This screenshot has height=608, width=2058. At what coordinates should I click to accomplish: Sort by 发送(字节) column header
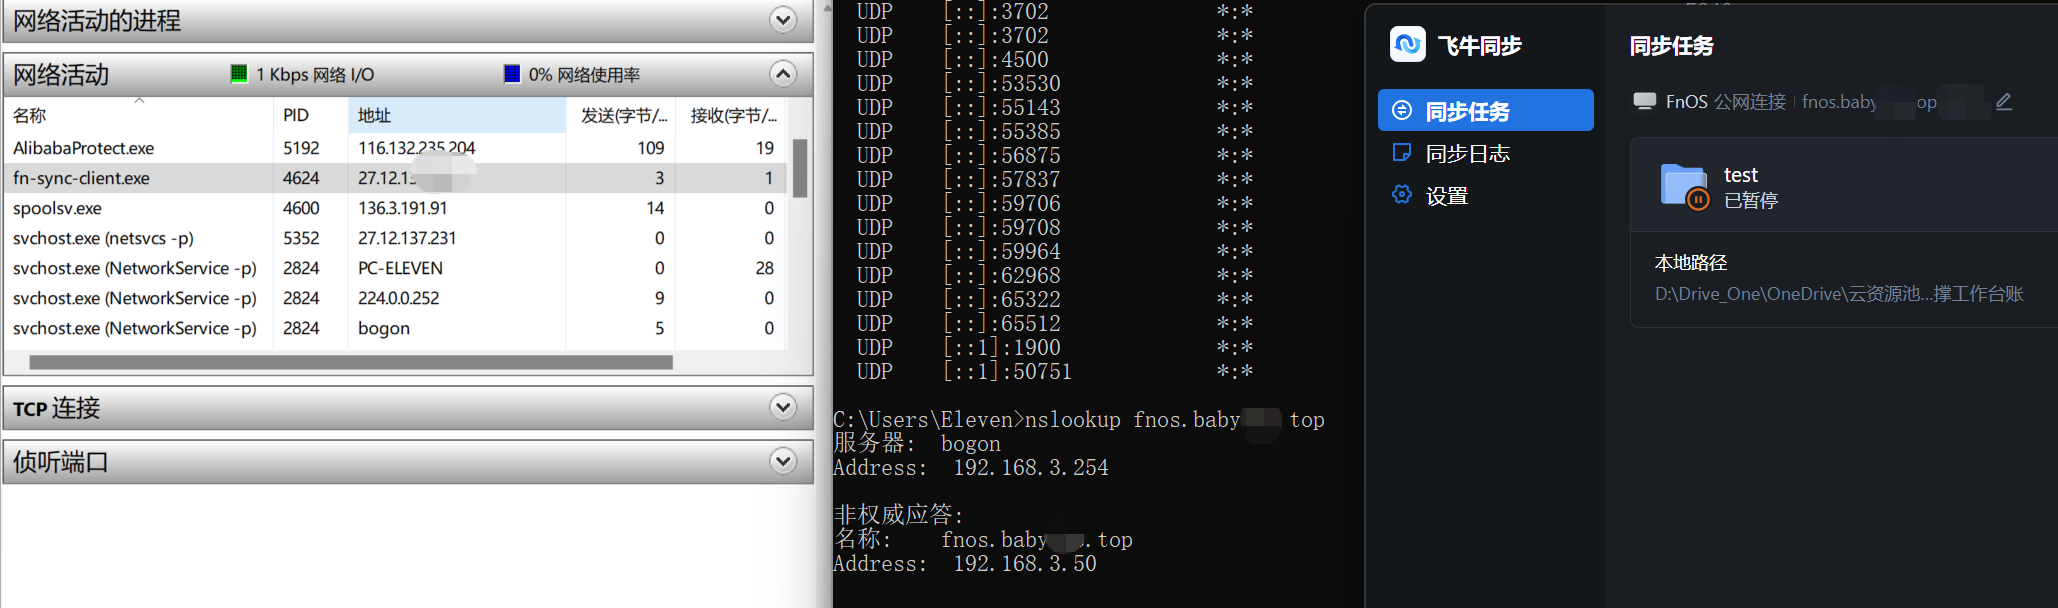coord(622,115)
